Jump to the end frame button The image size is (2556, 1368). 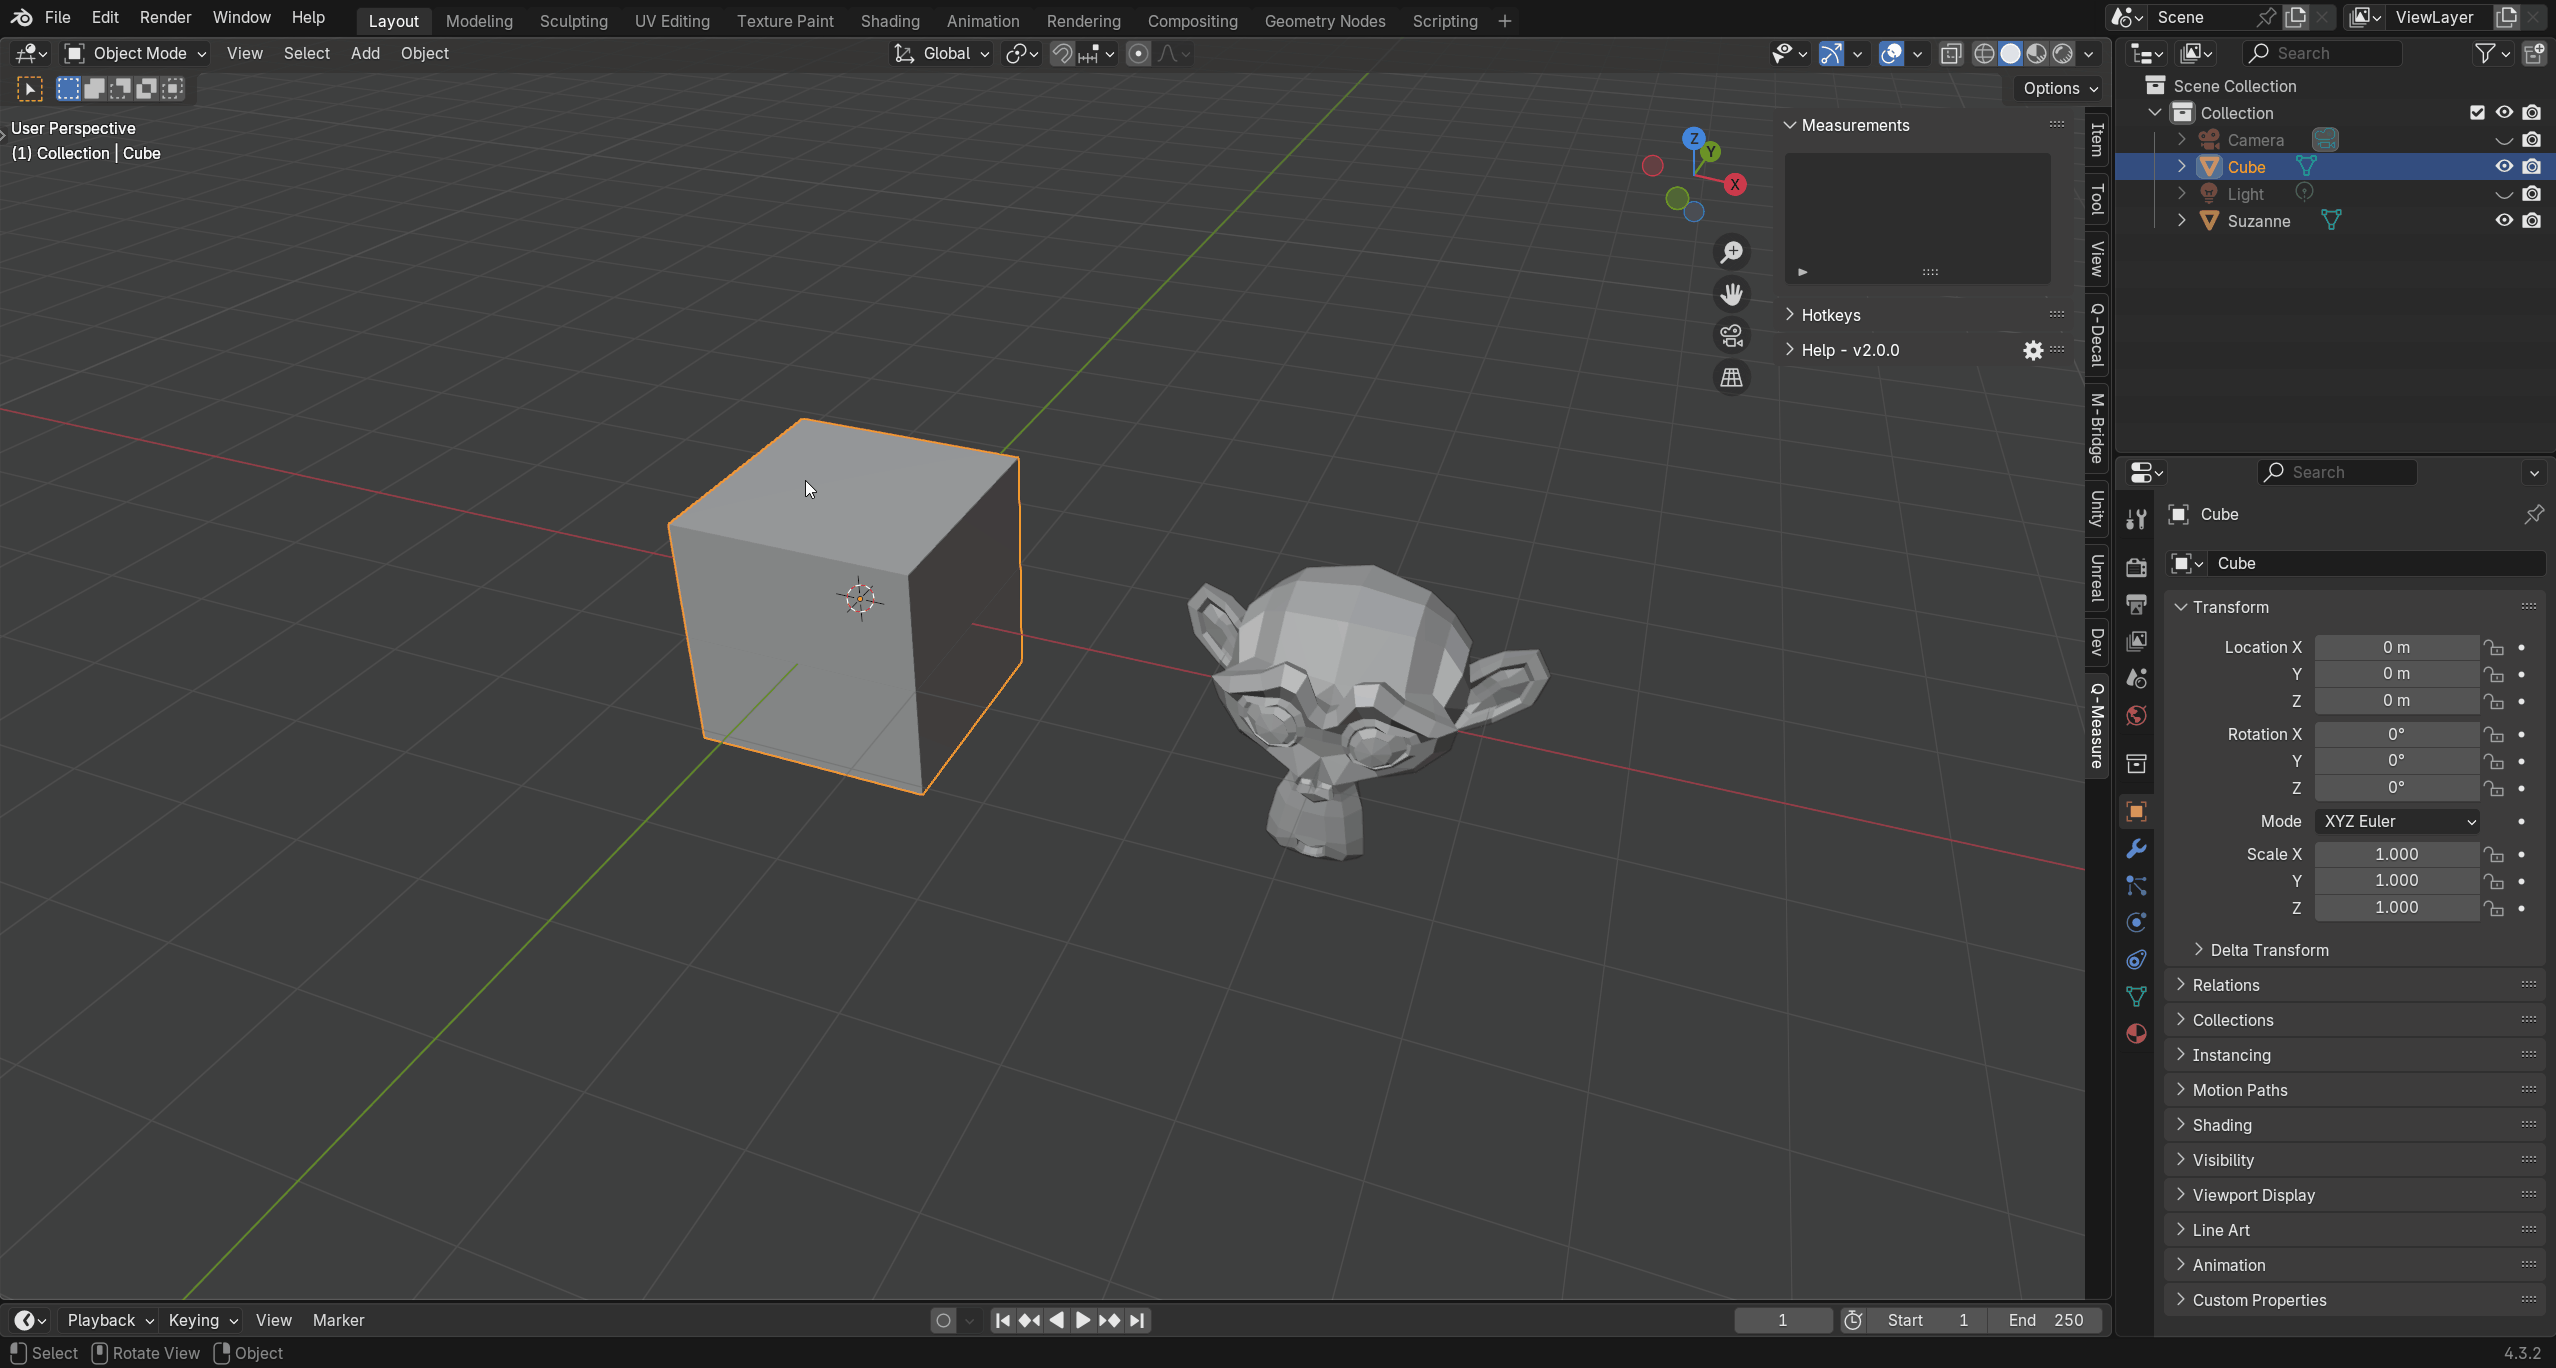(x=1138, y=1320)
